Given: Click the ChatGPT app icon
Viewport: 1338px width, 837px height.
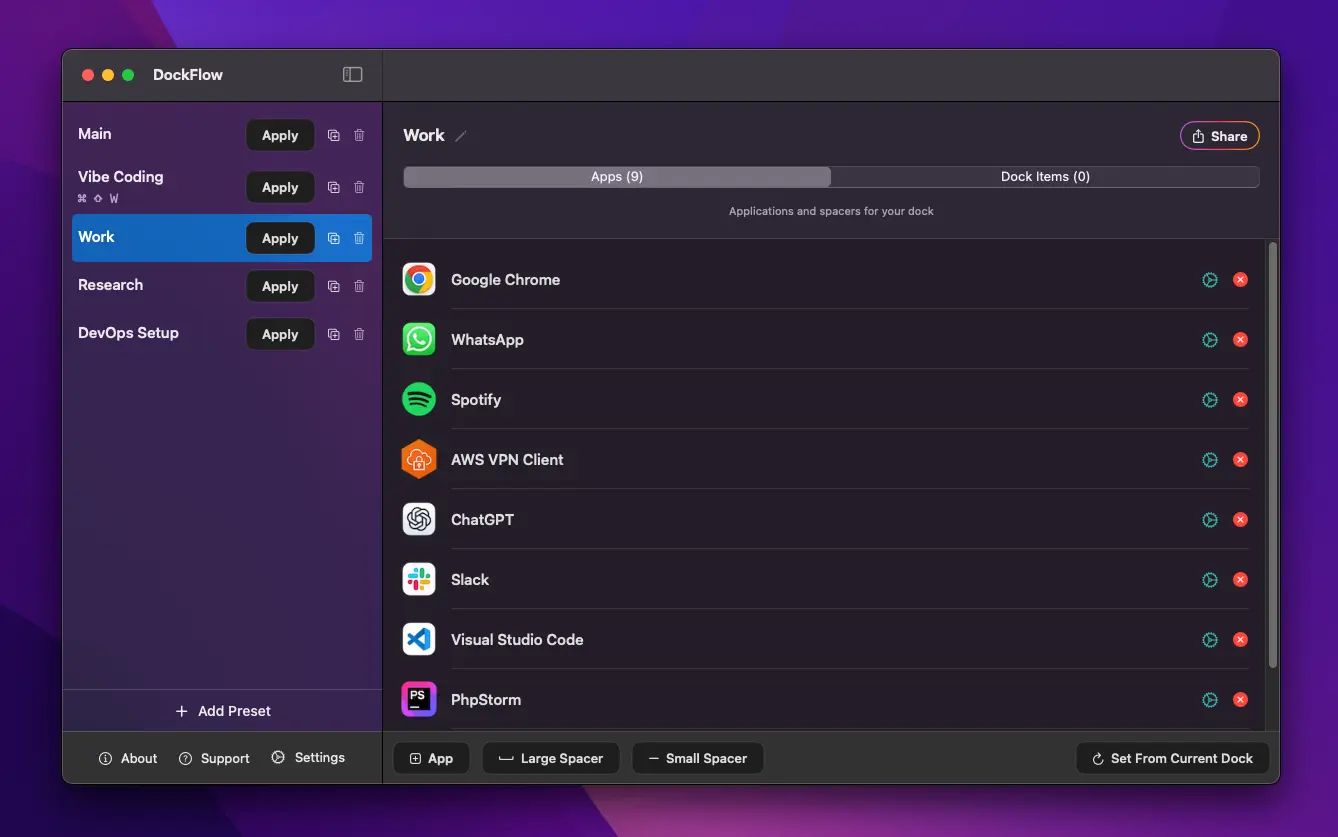Looking at the screenshot, I should pyautogui.click(x=419, y=519).
